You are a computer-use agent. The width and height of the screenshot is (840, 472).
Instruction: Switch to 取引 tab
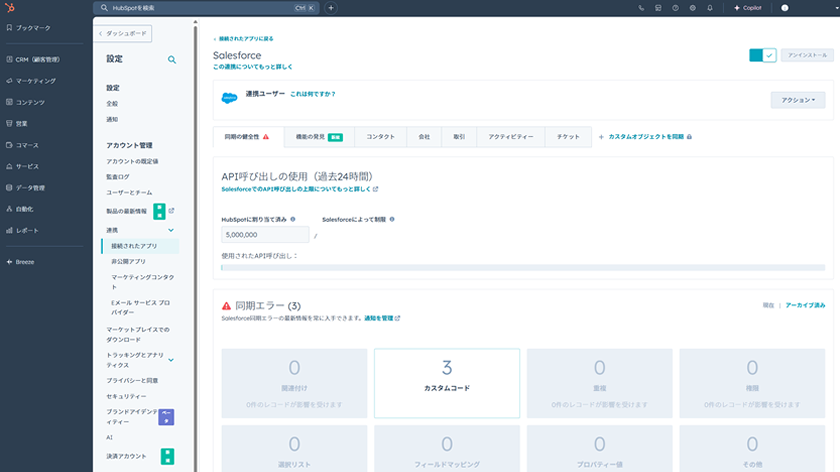tap(459, 137)
